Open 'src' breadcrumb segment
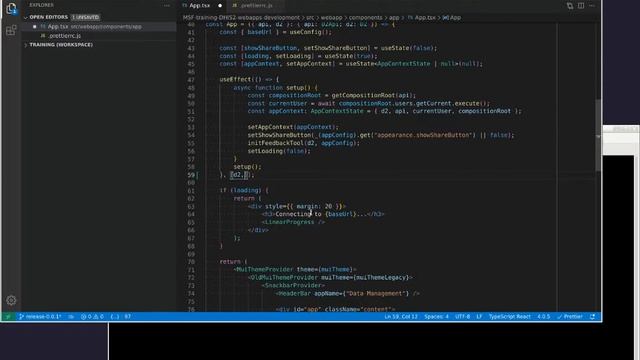The height and width of the screenshot is (360, 640). 310,18
